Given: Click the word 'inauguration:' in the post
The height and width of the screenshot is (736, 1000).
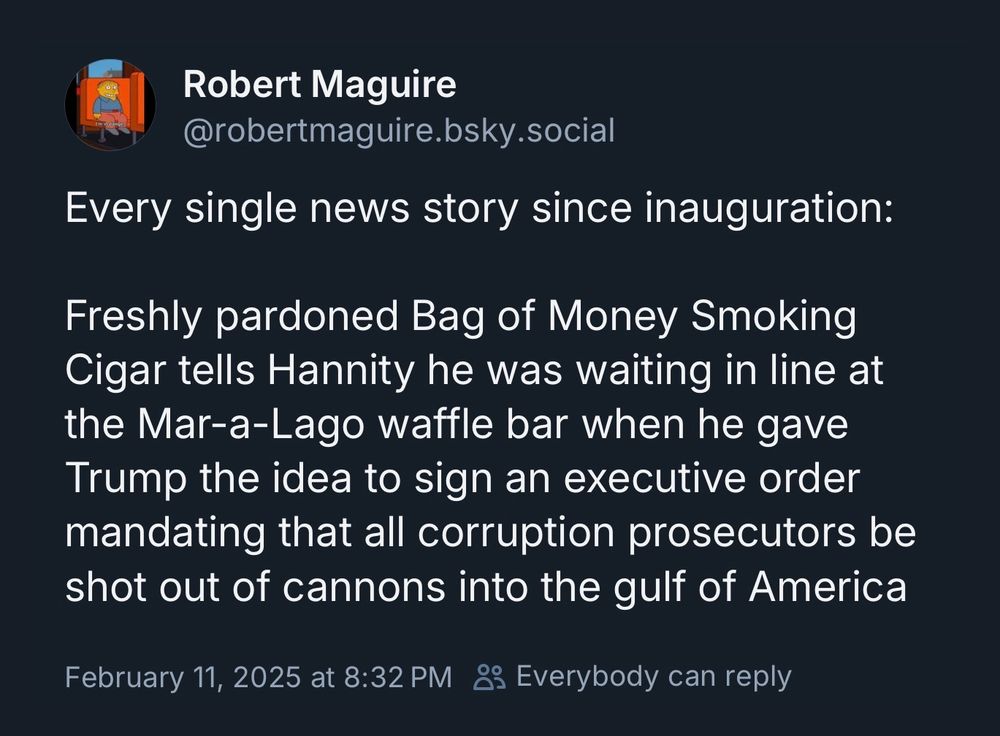Looking at the screenshot, I should 768,209.
